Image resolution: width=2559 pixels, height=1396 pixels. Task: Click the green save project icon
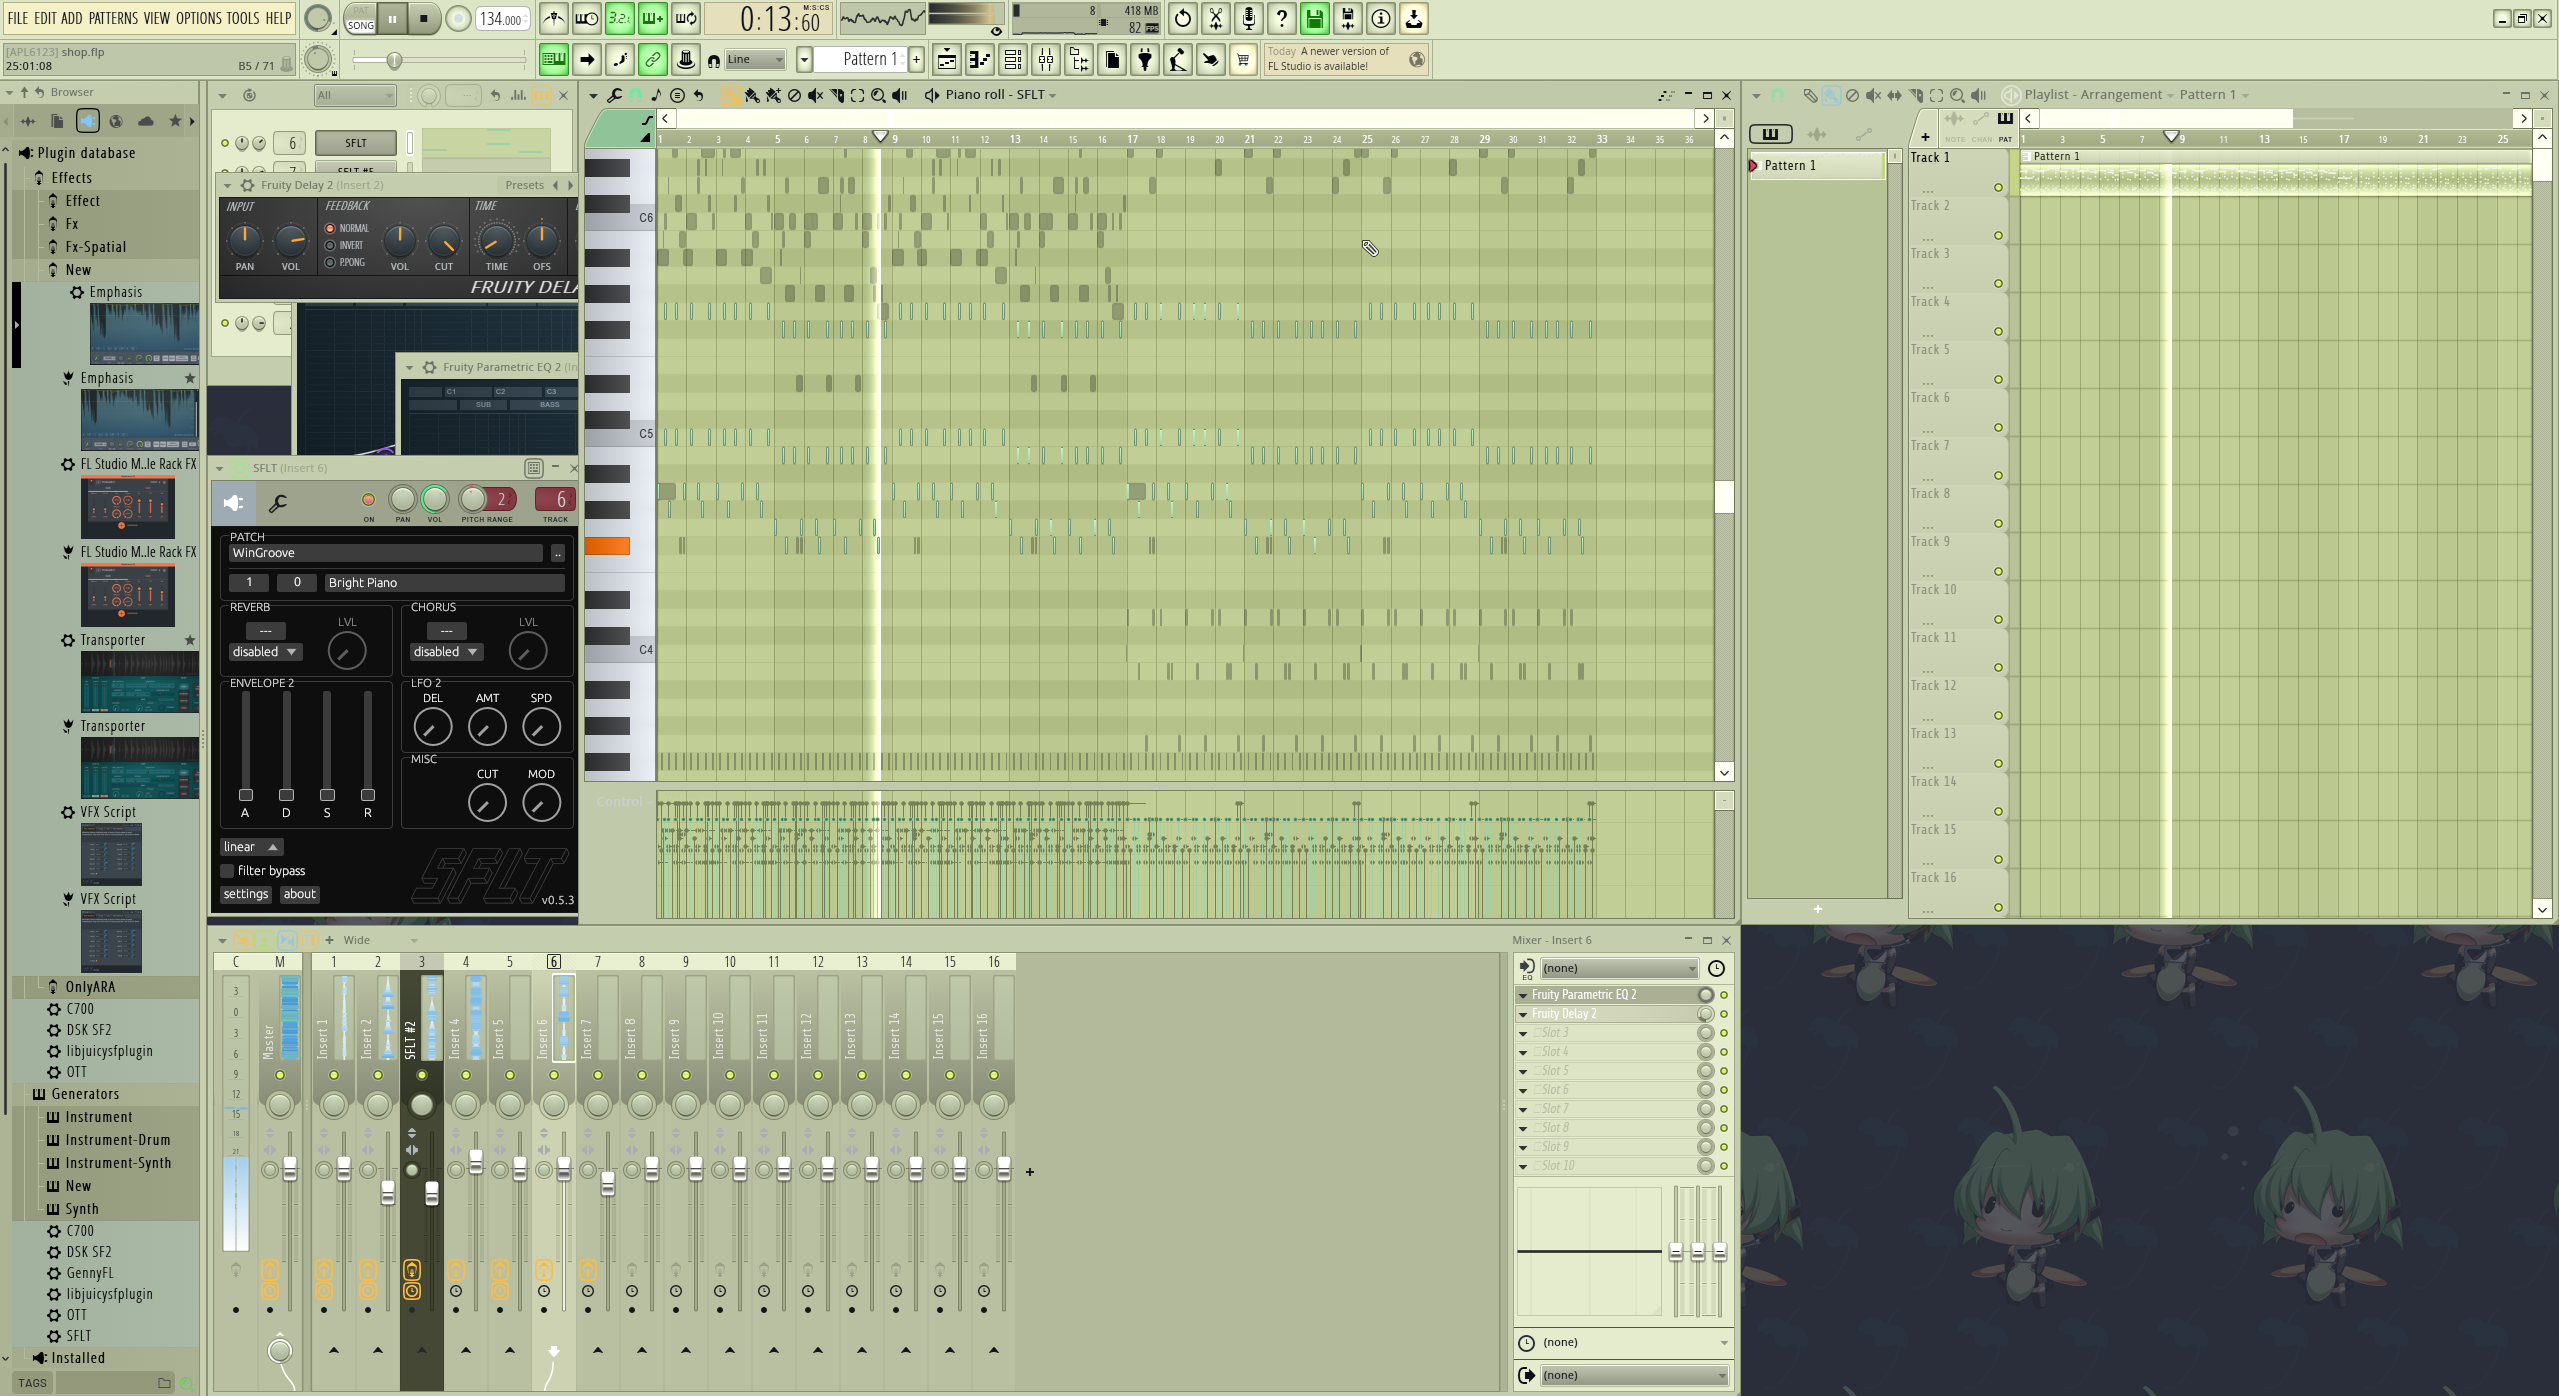pyautogui.click(x=1315, y=18)
